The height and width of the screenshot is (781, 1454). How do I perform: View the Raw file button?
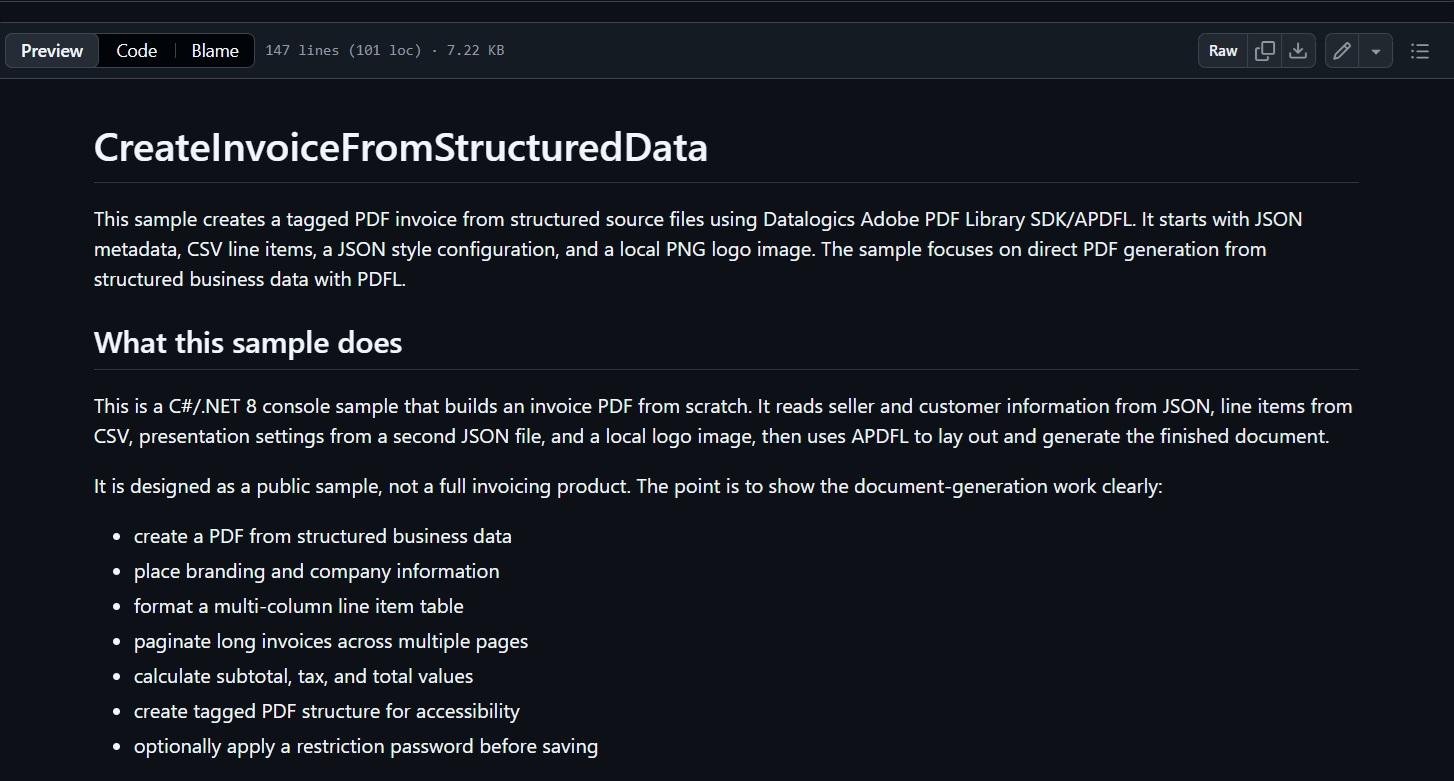coord(1223,51)
